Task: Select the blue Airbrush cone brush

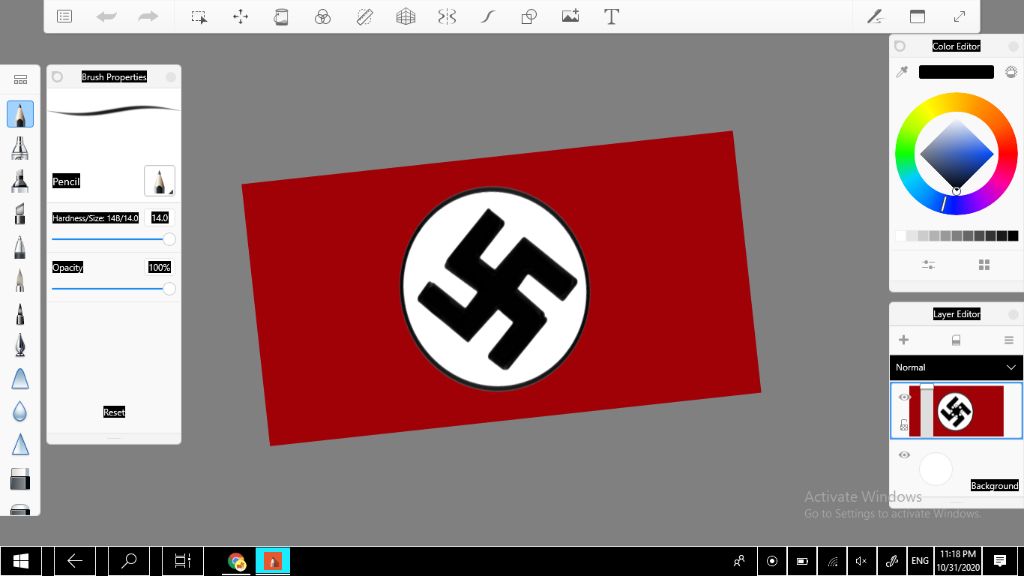Action: click(x=20, y=379)
